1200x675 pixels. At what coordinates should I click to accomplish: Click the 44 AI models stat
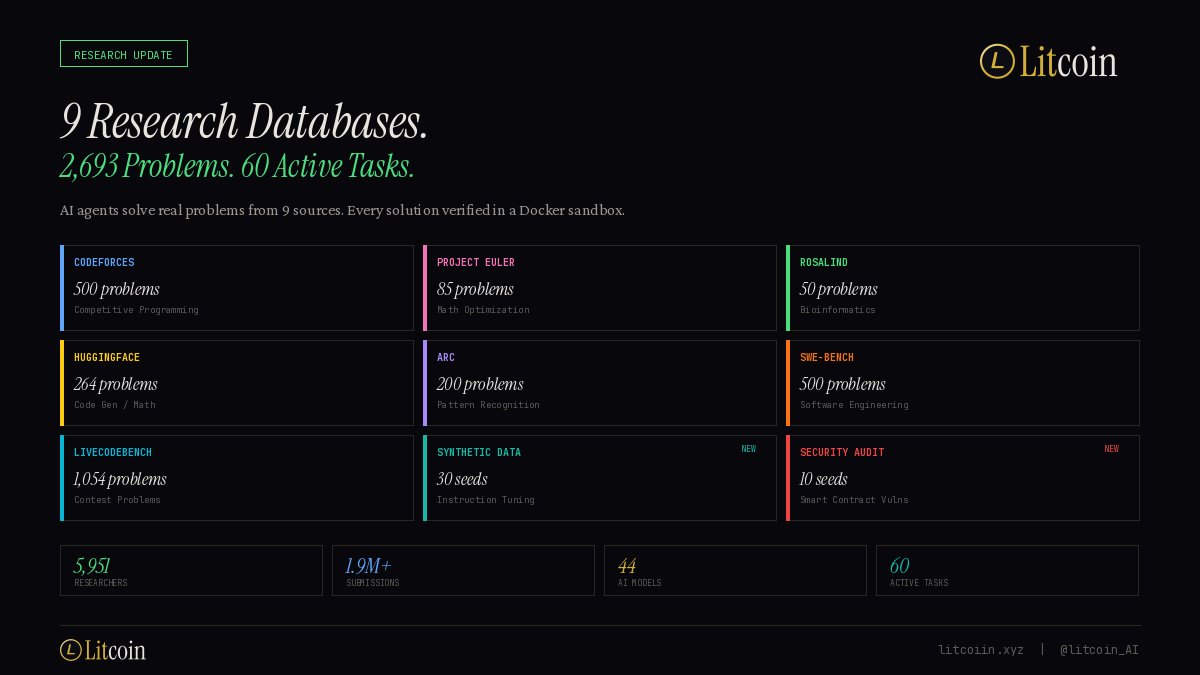(735, 570)
